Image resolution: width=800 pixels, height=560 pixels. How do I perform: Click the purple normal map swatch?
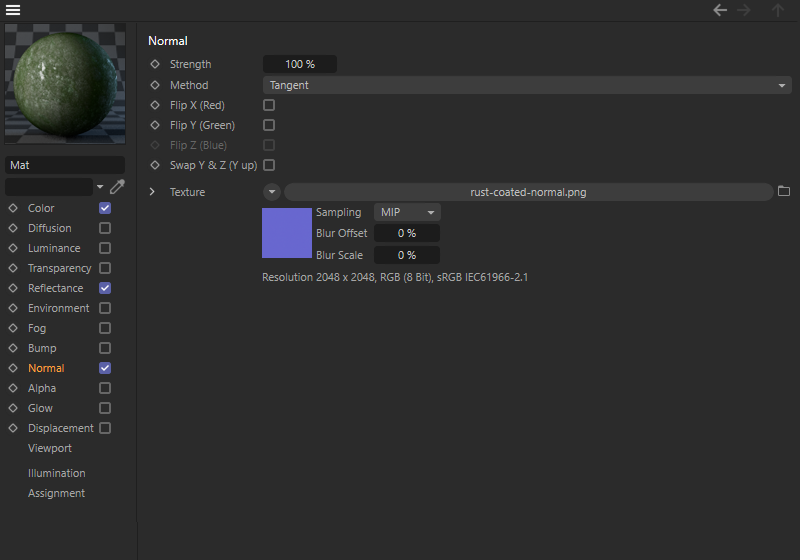pyautogui.click(x=287, y=233)
